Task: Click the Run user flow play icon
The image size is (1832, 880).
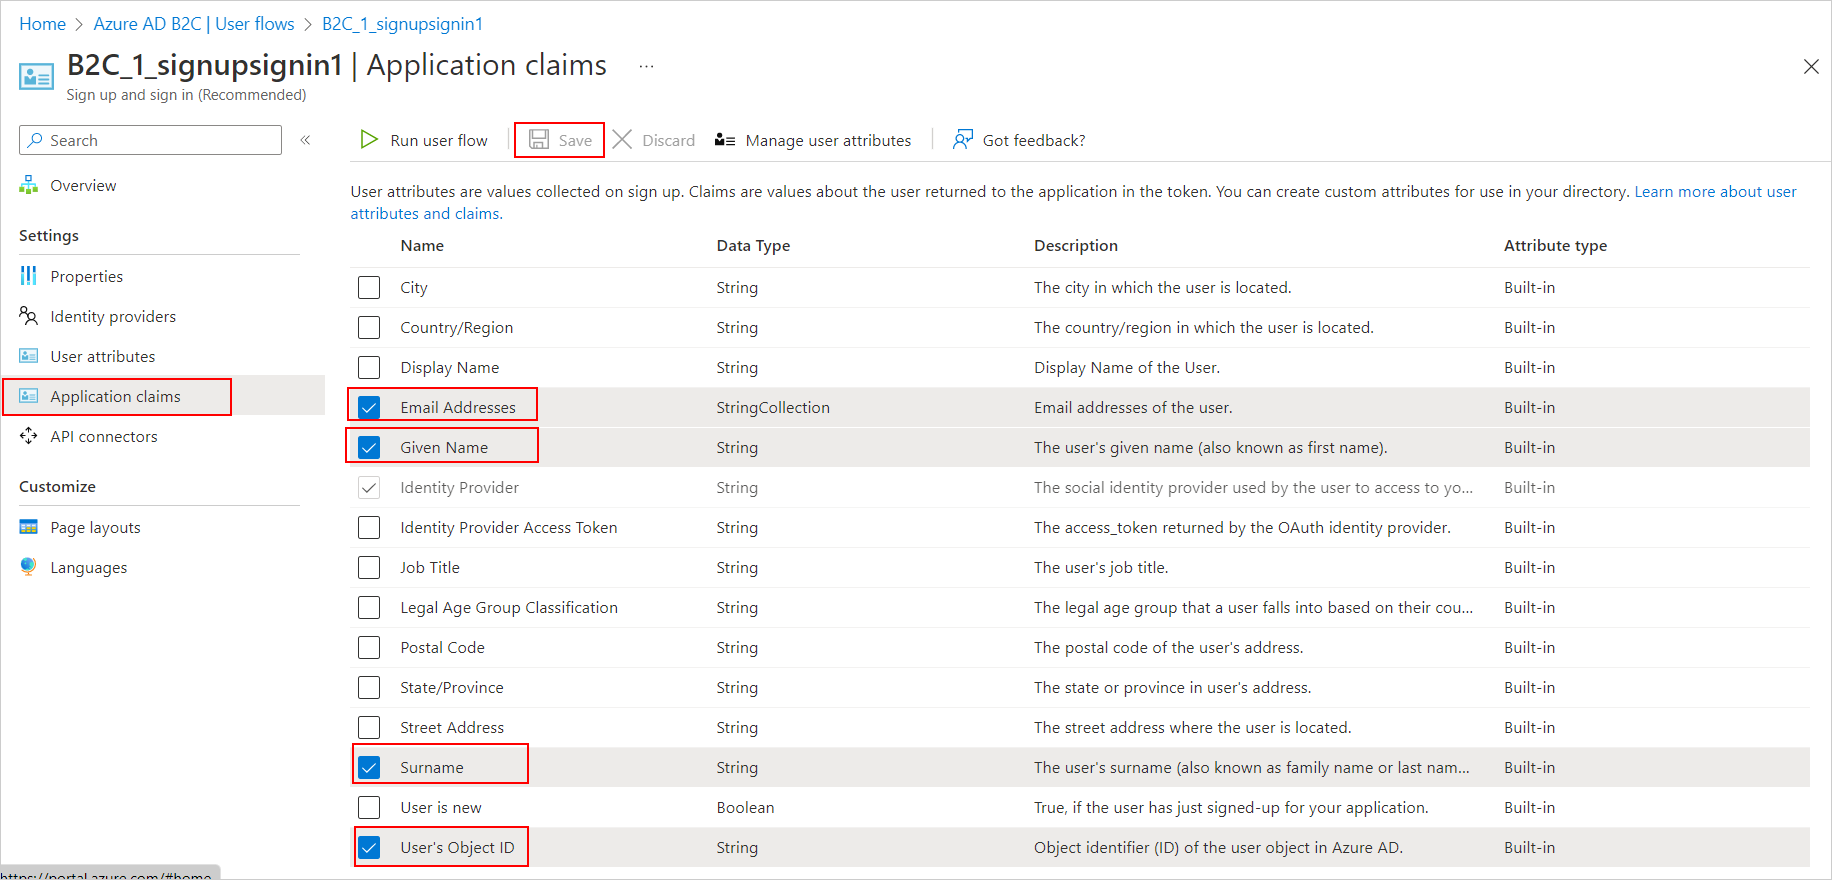Action: pyautogui.click(x=369, y=139)
